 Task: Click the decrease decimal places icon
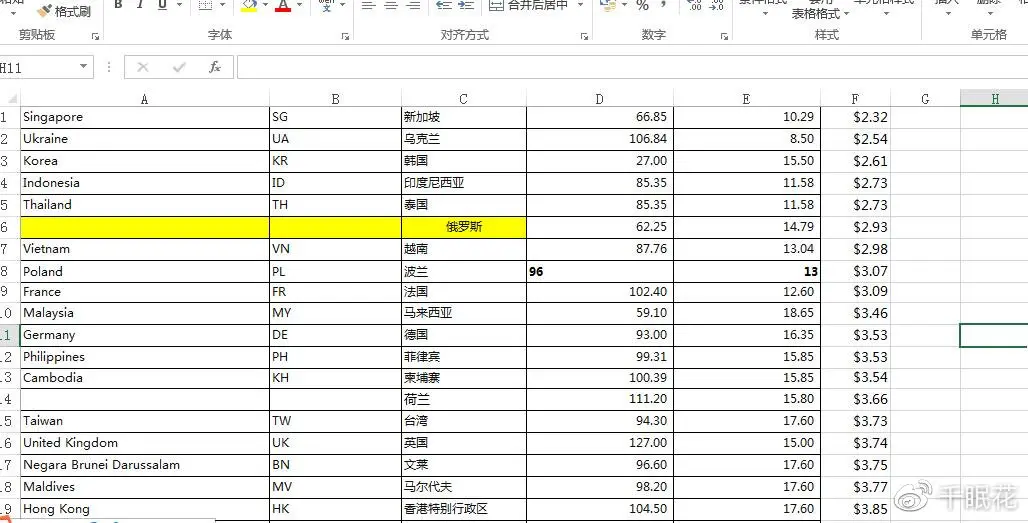717,5
